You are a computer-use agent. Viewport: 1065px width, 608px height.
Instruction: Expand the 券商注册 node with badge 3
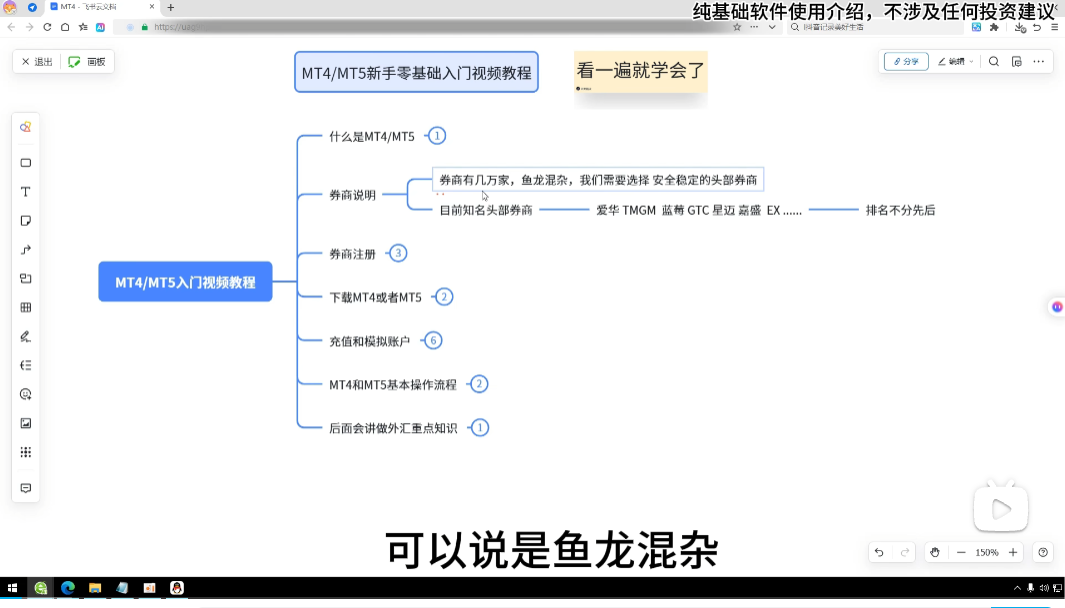tap(398, 253)
